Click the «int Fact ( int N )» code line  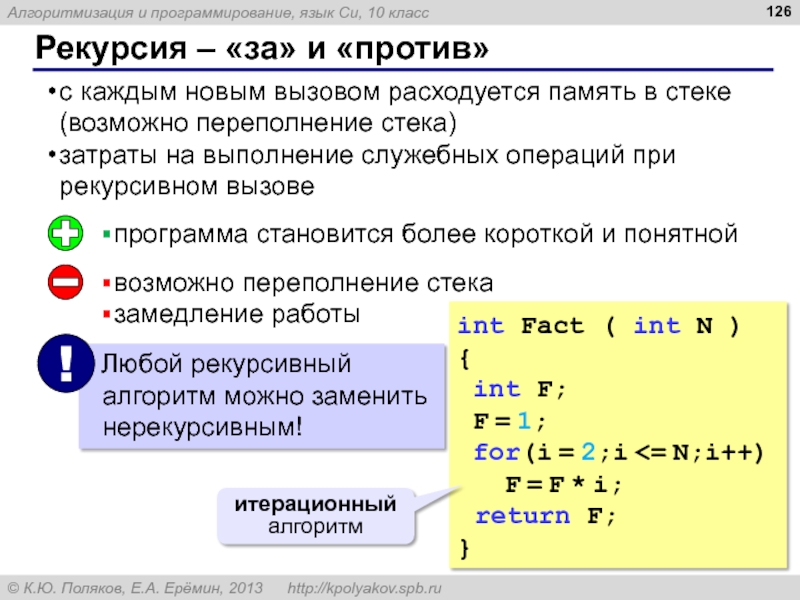pyautogui.click(x=598, y=326)
